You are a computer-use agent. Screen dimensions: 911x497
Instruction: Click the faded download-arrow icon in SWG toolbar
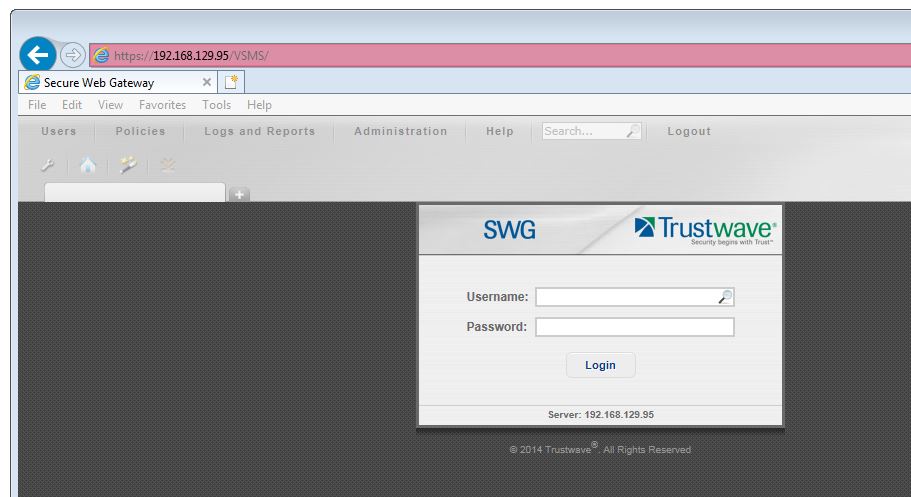pos(167,166)
